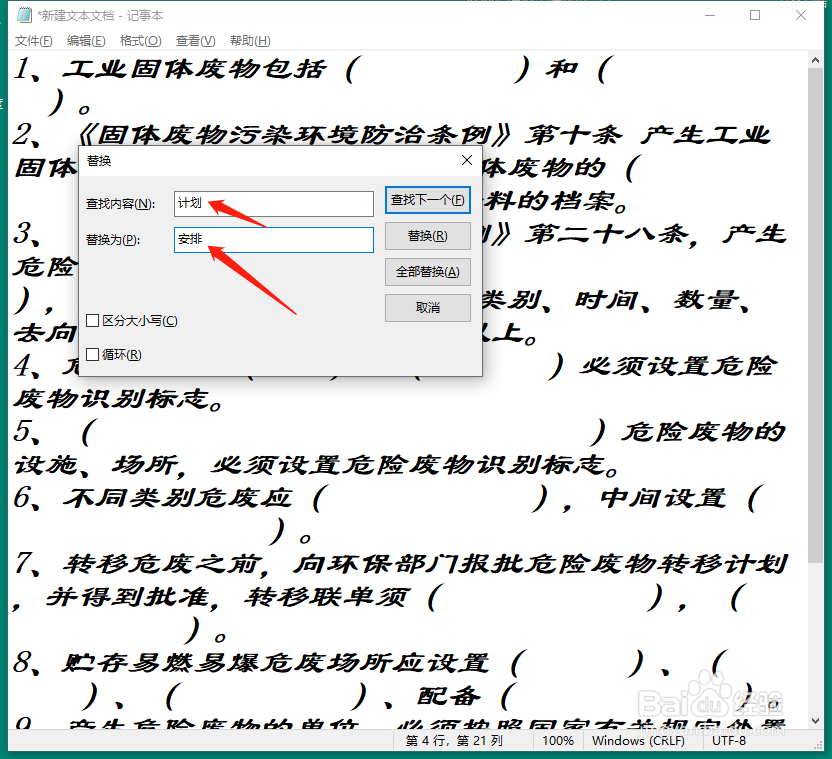The width and height of the screenshot is (832, 759).
Task: Click the text 转移联单须 in line 7
Action: 327,597
